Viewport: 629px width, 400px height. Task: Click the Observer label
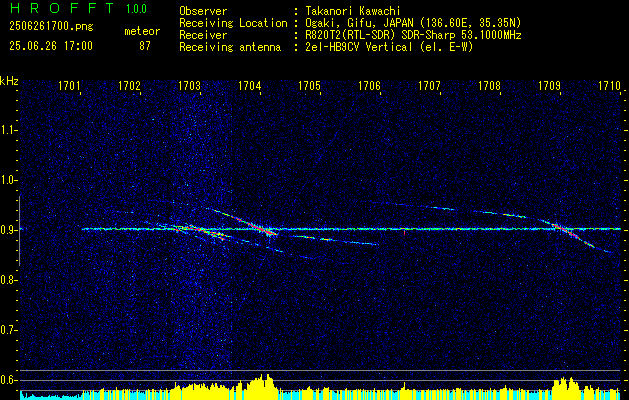pos(203,11)
